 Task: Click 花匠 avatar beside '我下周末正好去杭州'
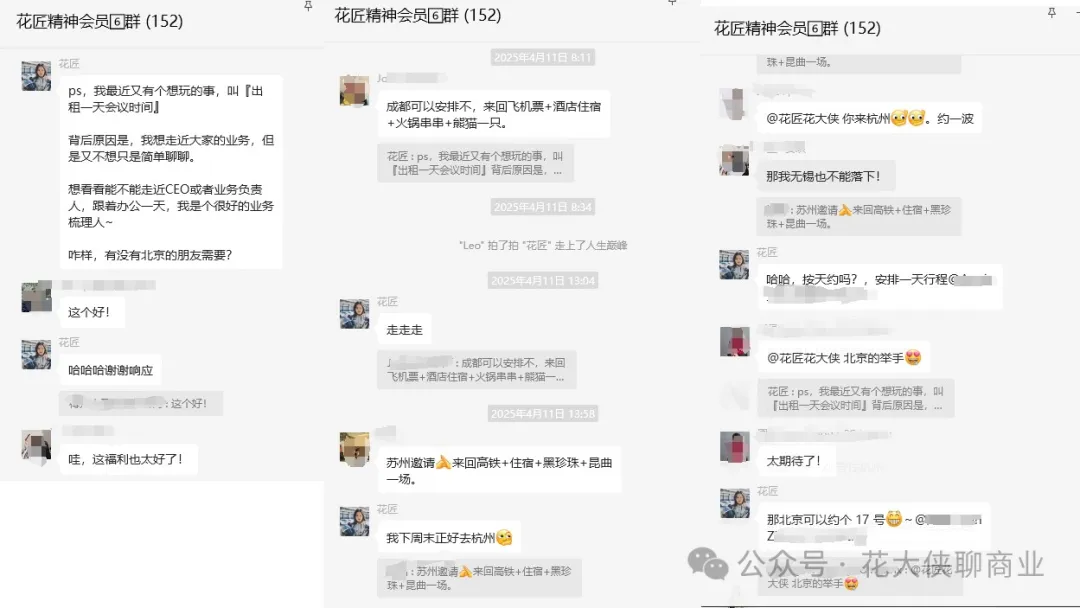[355, 521]
